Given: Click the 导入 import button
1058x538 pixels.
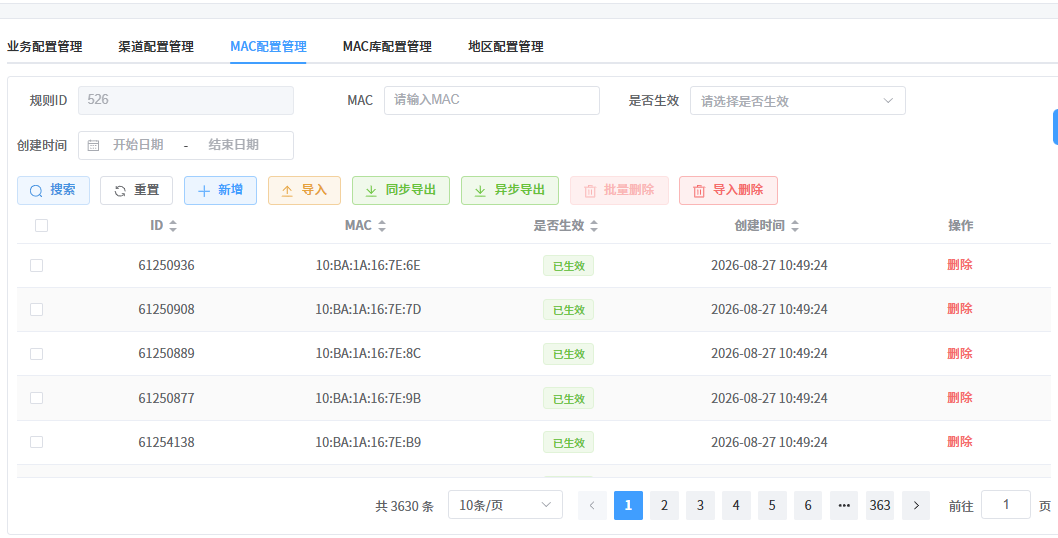Looking at the screenshot, I should (304, 190).
